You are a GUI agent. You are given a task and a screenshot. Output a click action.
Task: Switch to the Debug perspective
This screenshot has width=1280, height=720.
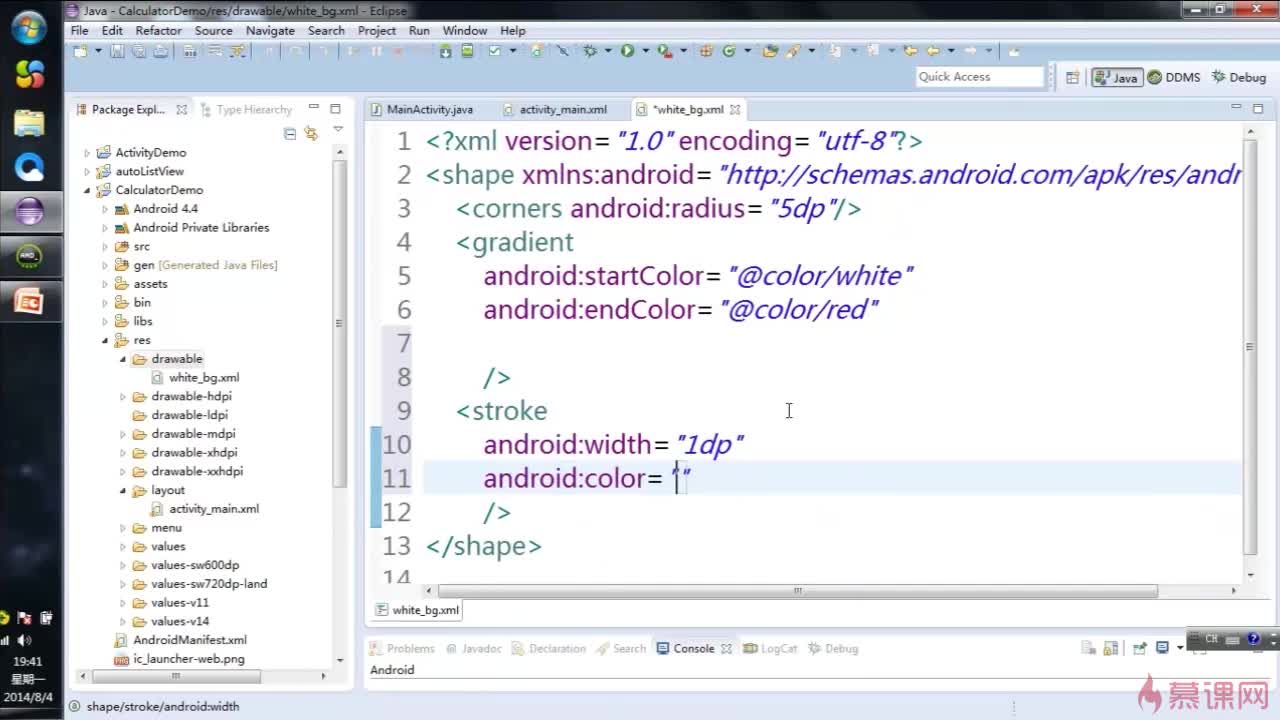pyautogui.click(x=1239, y=77)
